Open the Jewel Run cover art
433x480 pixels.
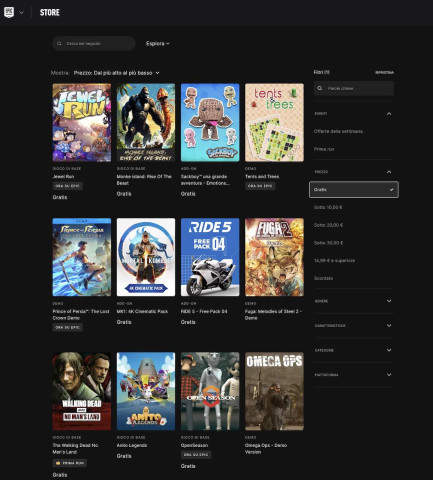[82, 122]
